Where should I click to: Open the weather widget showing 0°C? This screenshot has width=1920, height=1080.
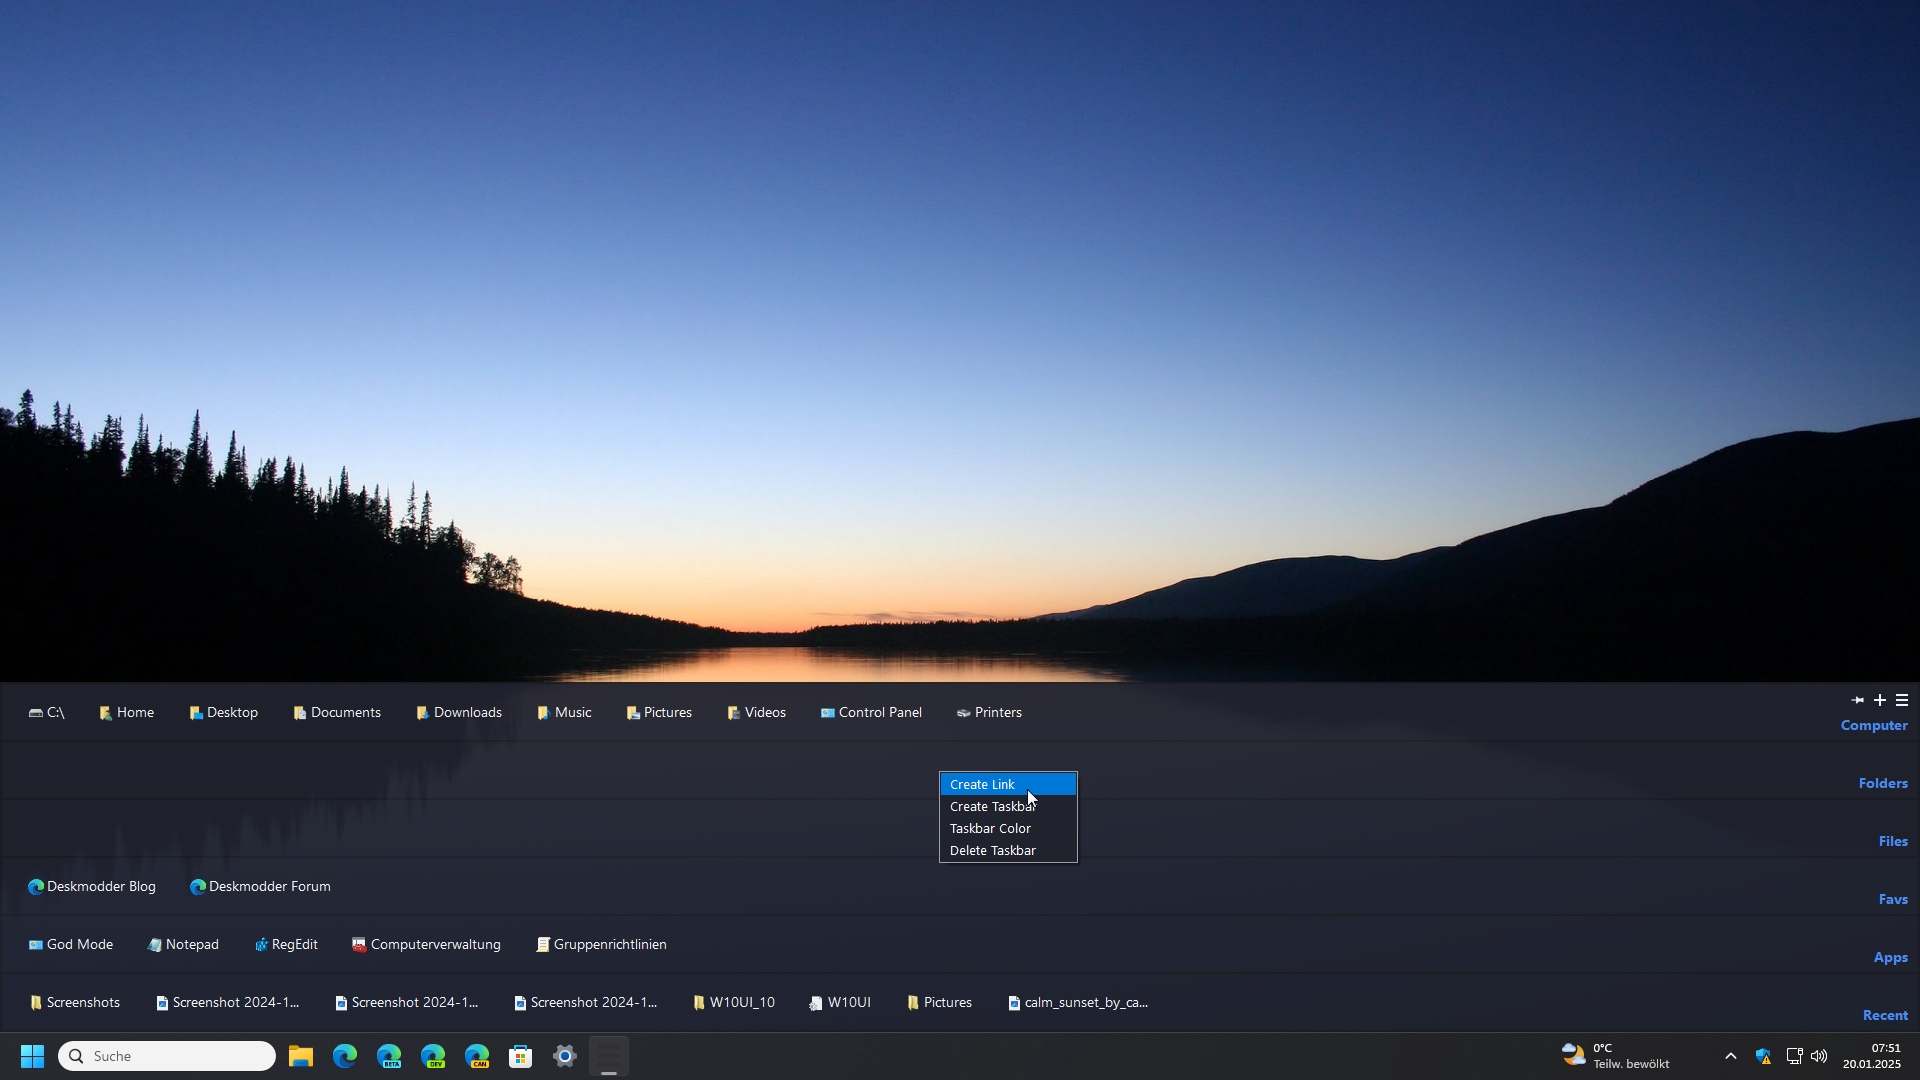1616,1057
